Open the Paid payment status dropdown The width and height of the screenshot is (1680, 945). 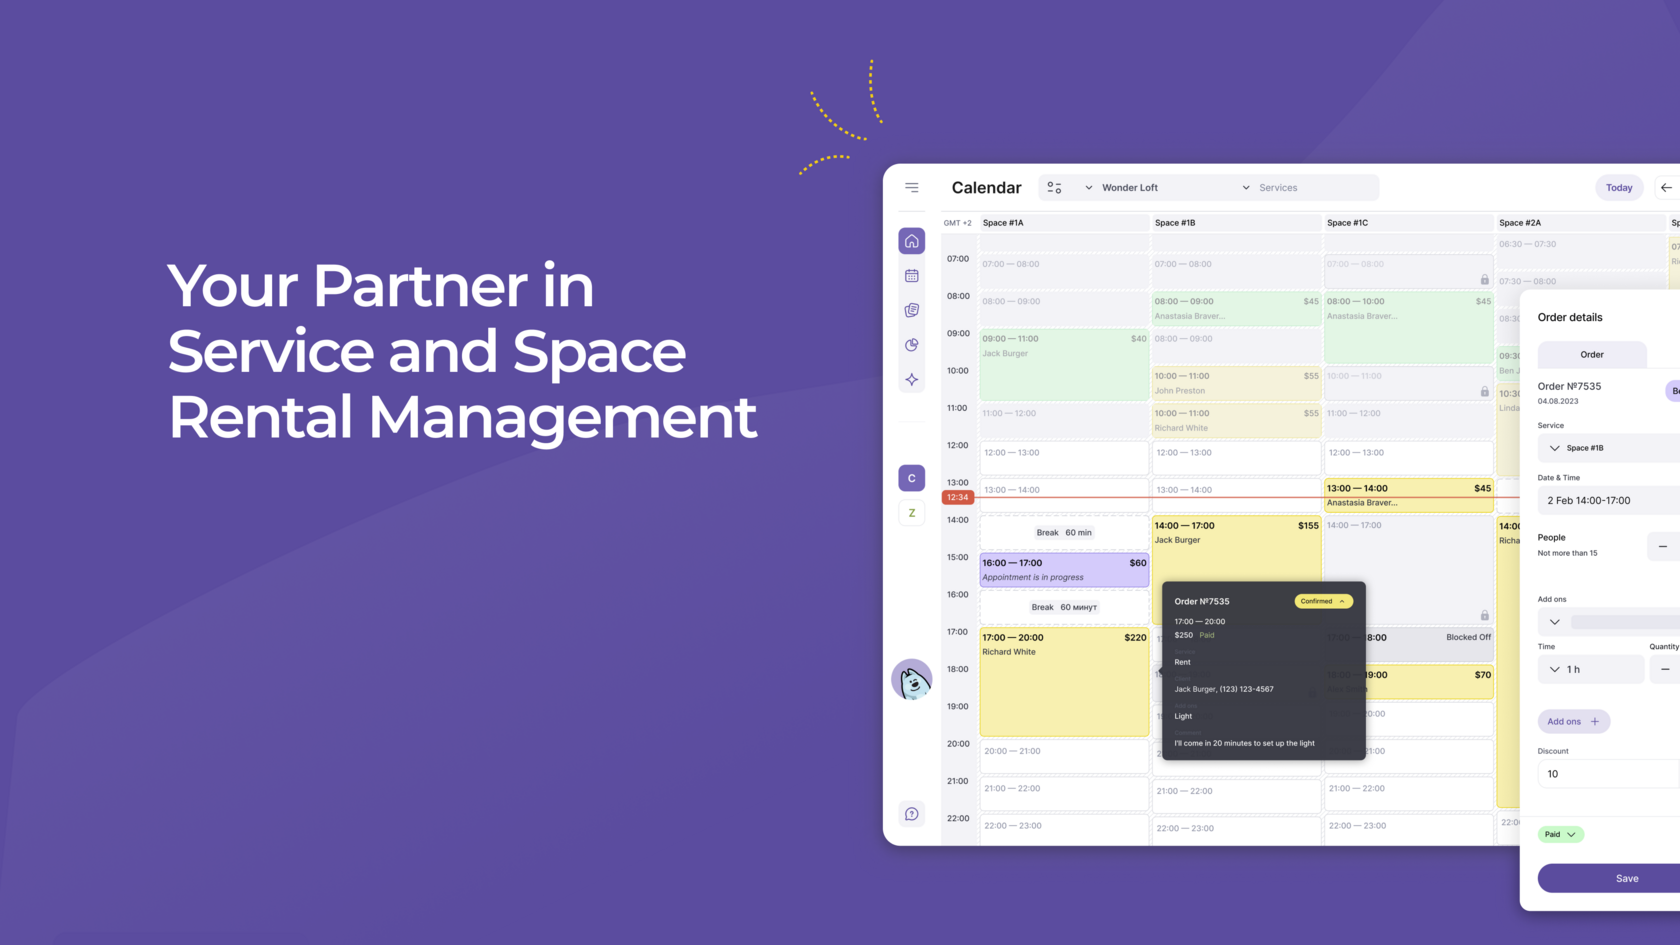1560,834
